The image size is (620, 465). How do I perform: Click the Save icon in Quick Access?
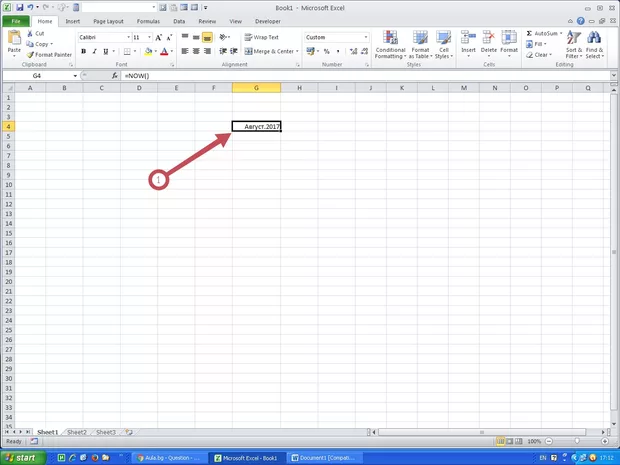tap(20, 8)
